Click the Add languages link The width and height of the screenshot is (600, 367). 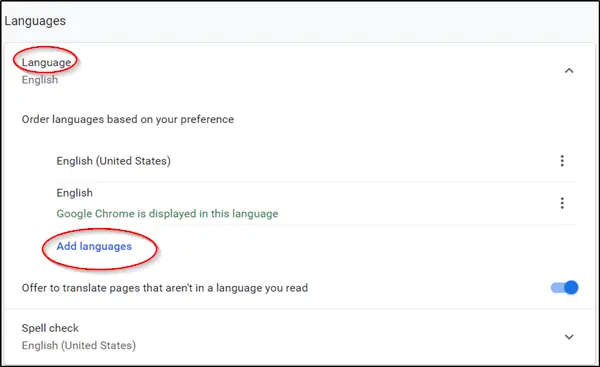point(94,246)
